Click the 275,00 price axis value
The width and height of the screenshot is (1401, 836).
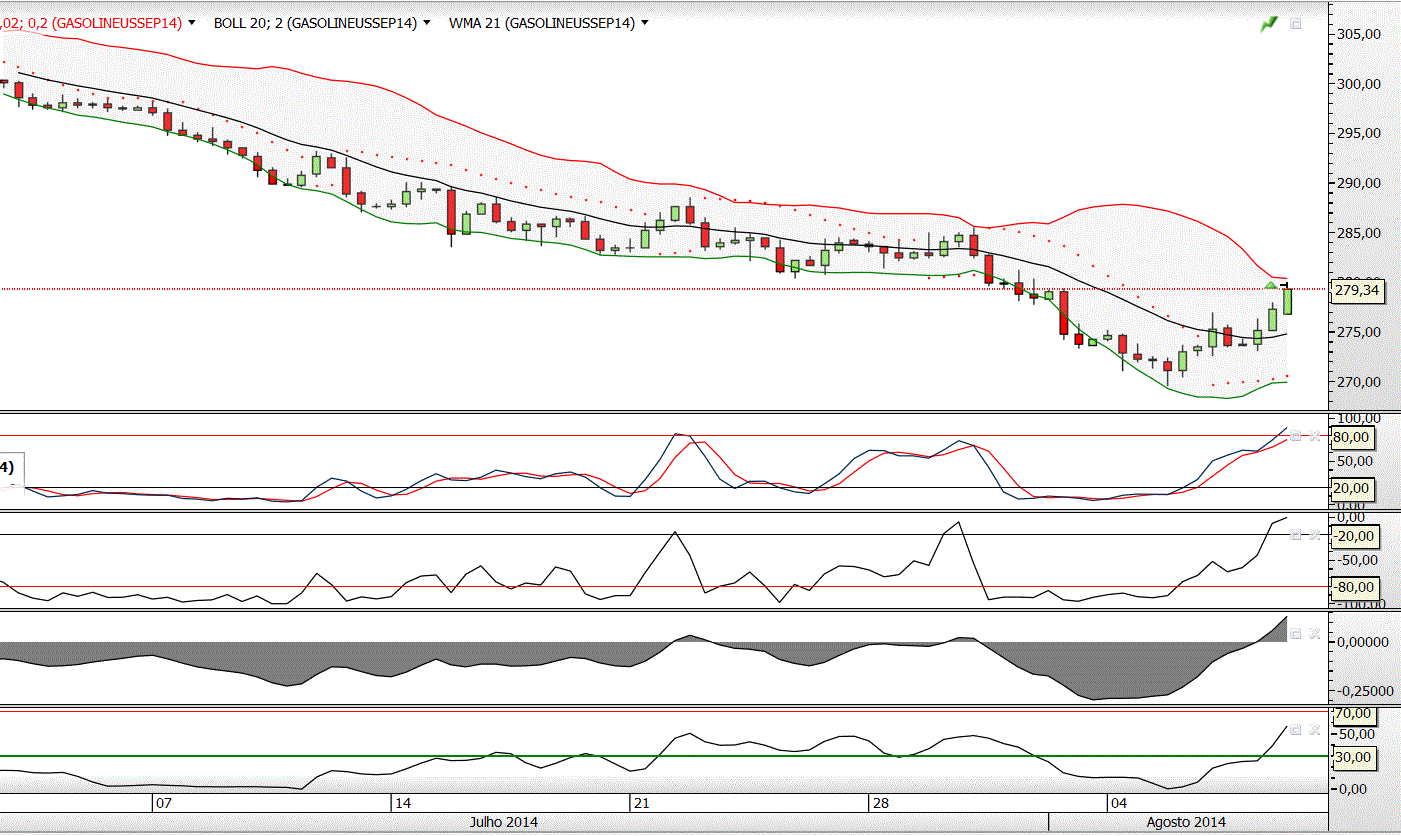point(1358,332)
